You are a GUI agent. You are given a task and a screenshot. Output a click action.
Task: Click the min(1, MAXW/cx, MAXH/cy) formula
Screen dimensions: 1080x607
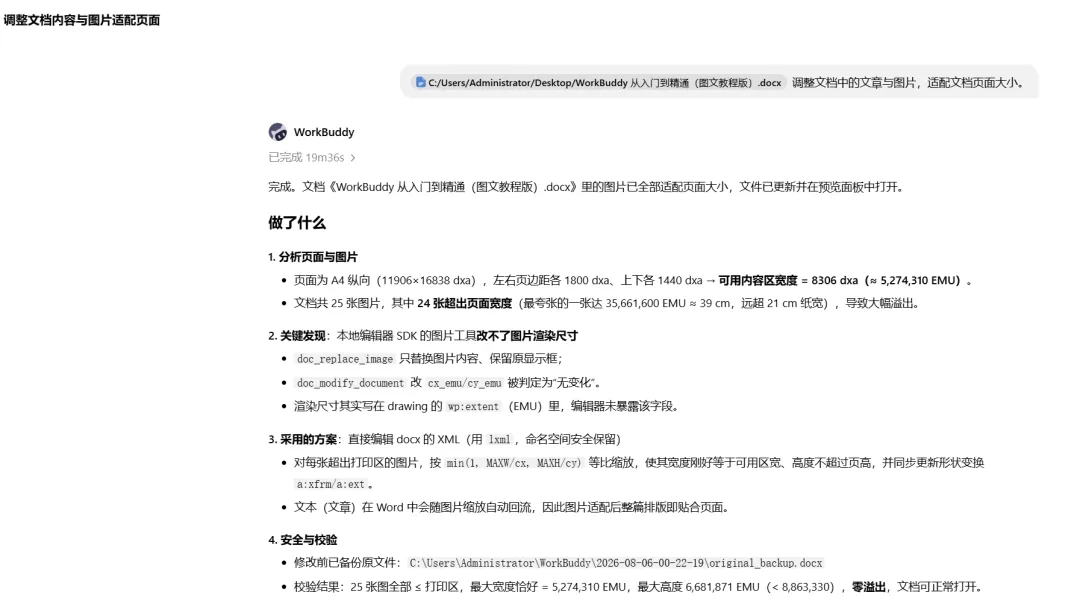pos(514,463)
